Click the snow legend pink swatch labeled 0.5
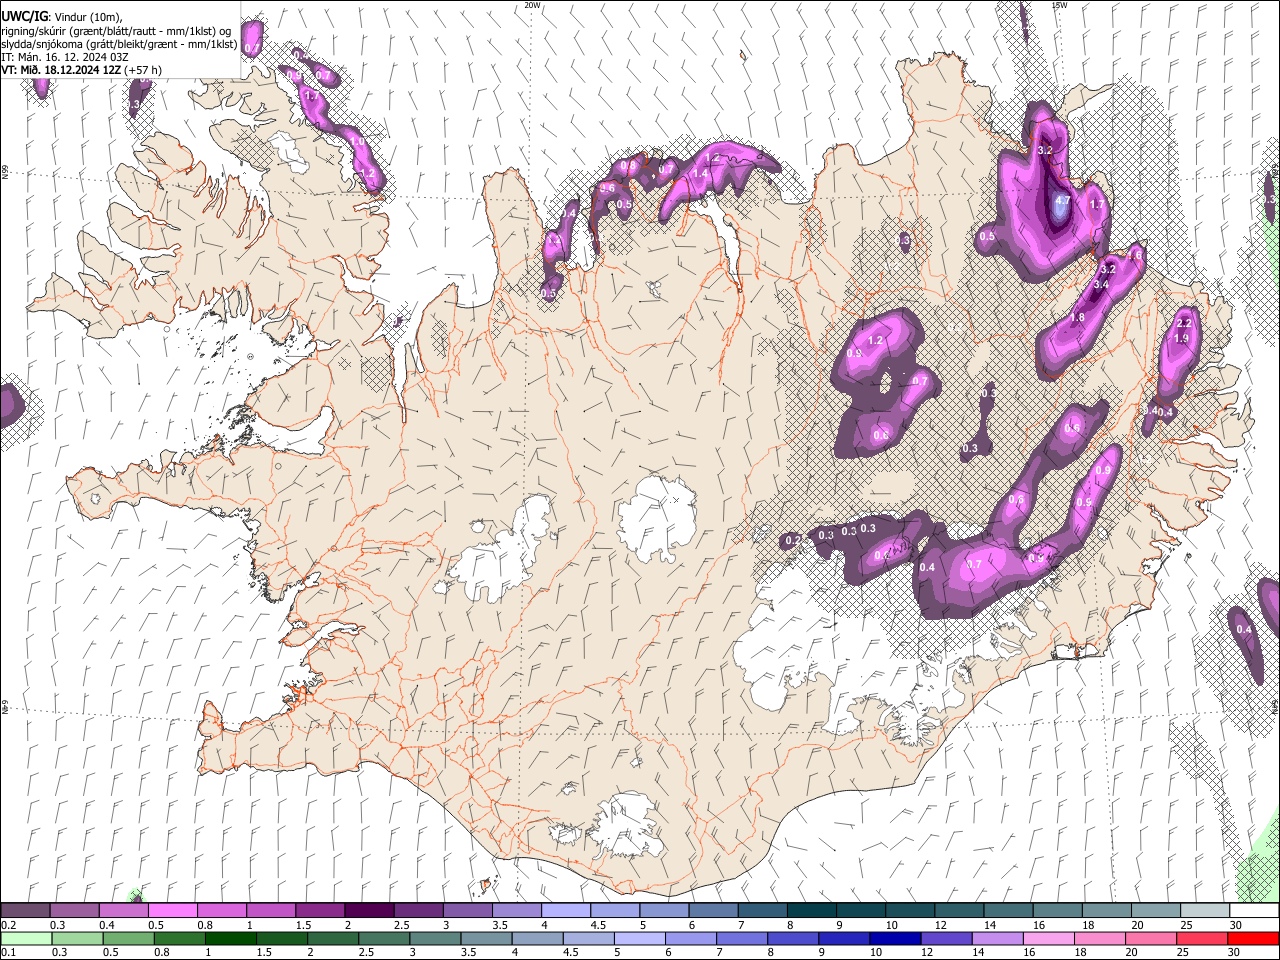The width and height of the screenshot is (1280, 960). (x=172, y=911)
